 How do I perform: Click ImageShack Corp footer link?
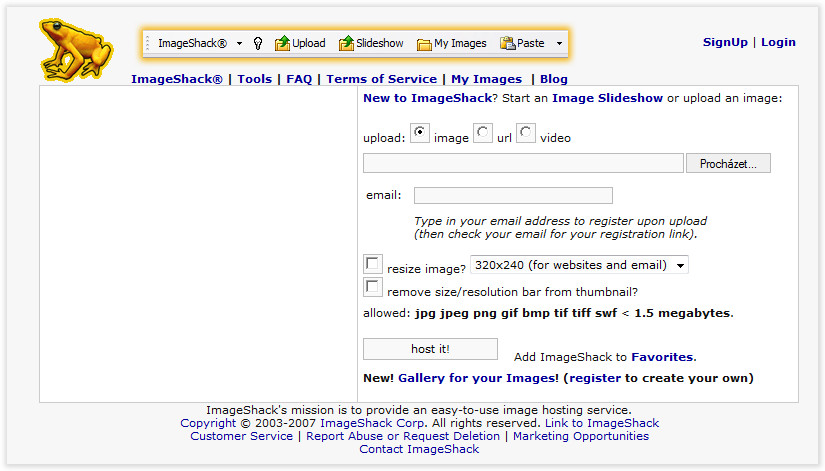click(372, 423)
